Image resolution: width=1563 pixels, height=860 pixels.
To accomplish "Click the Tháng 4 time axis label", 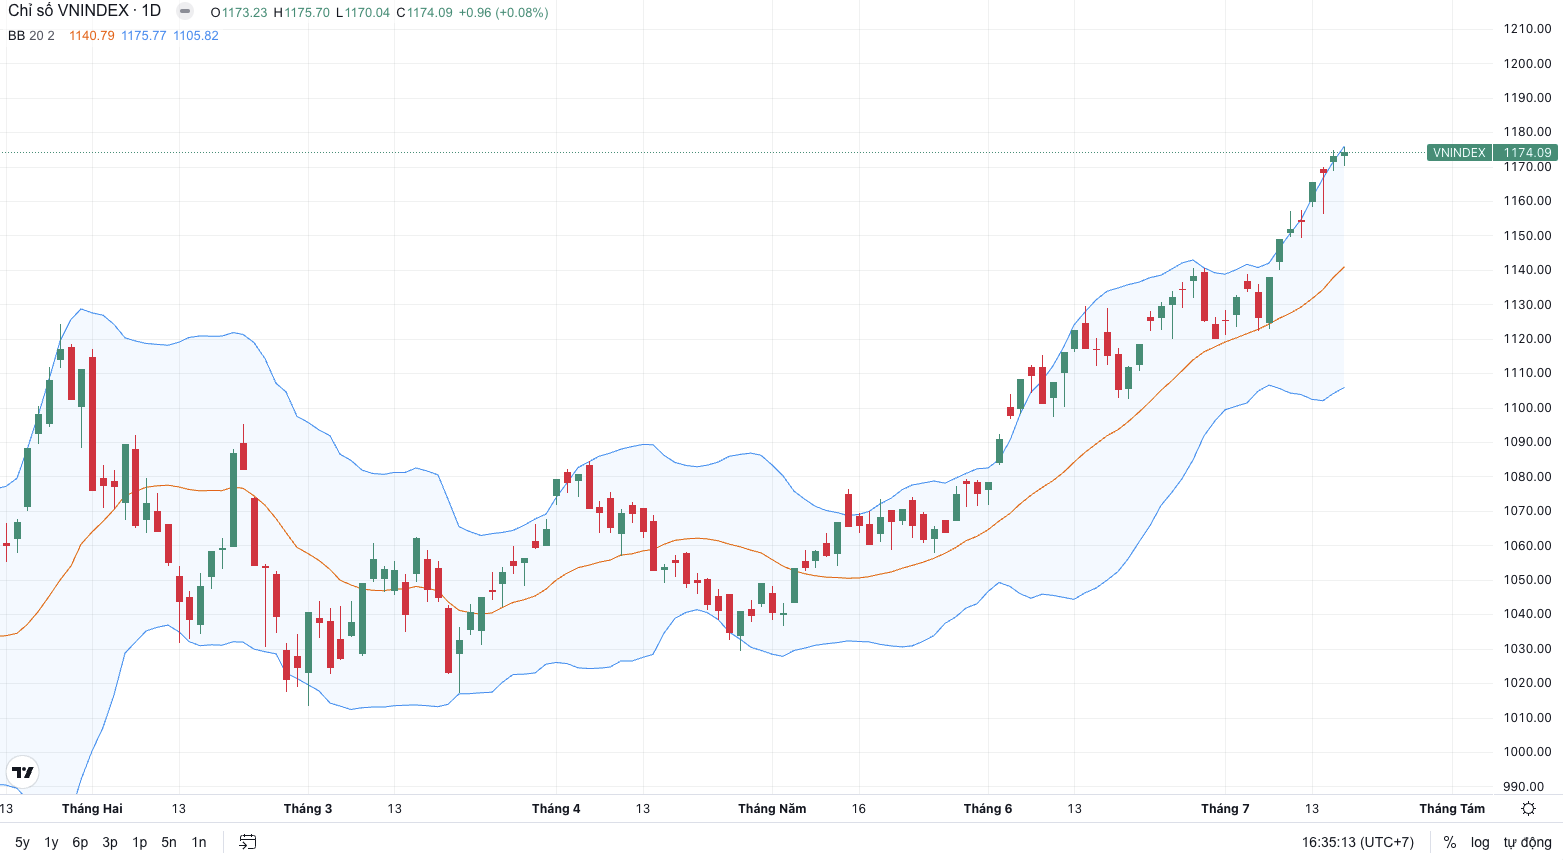I will coord(556,808).
